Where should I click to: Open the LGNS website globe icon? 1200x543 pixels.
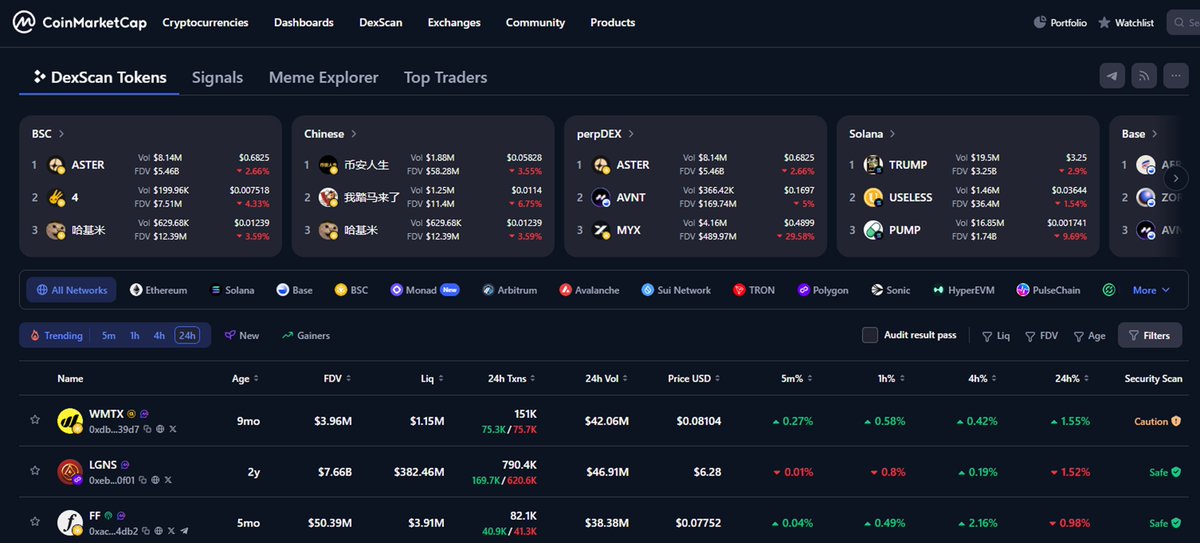tap(156, 480)
